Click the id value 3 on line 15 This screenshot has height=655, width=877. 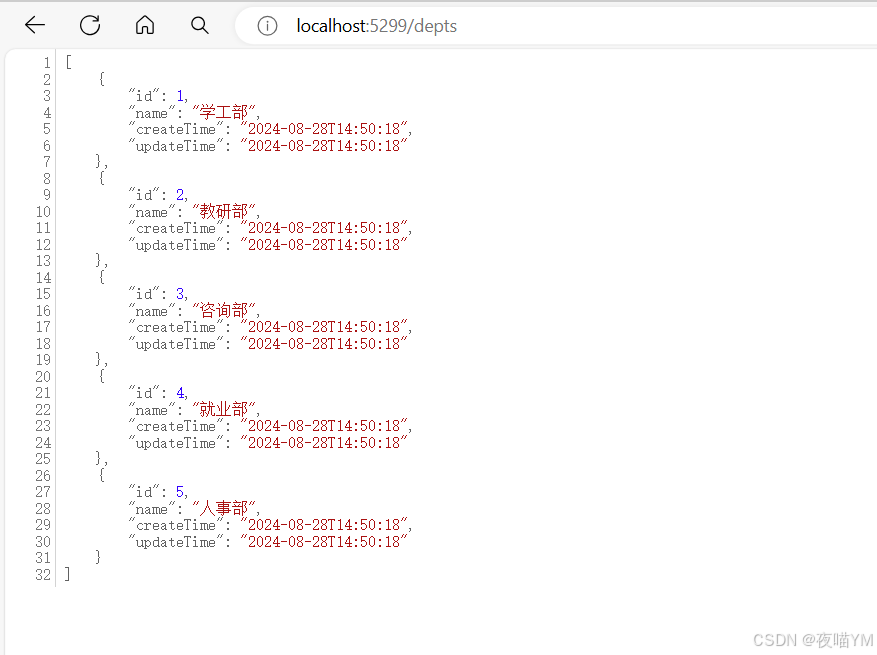[180, 294]
